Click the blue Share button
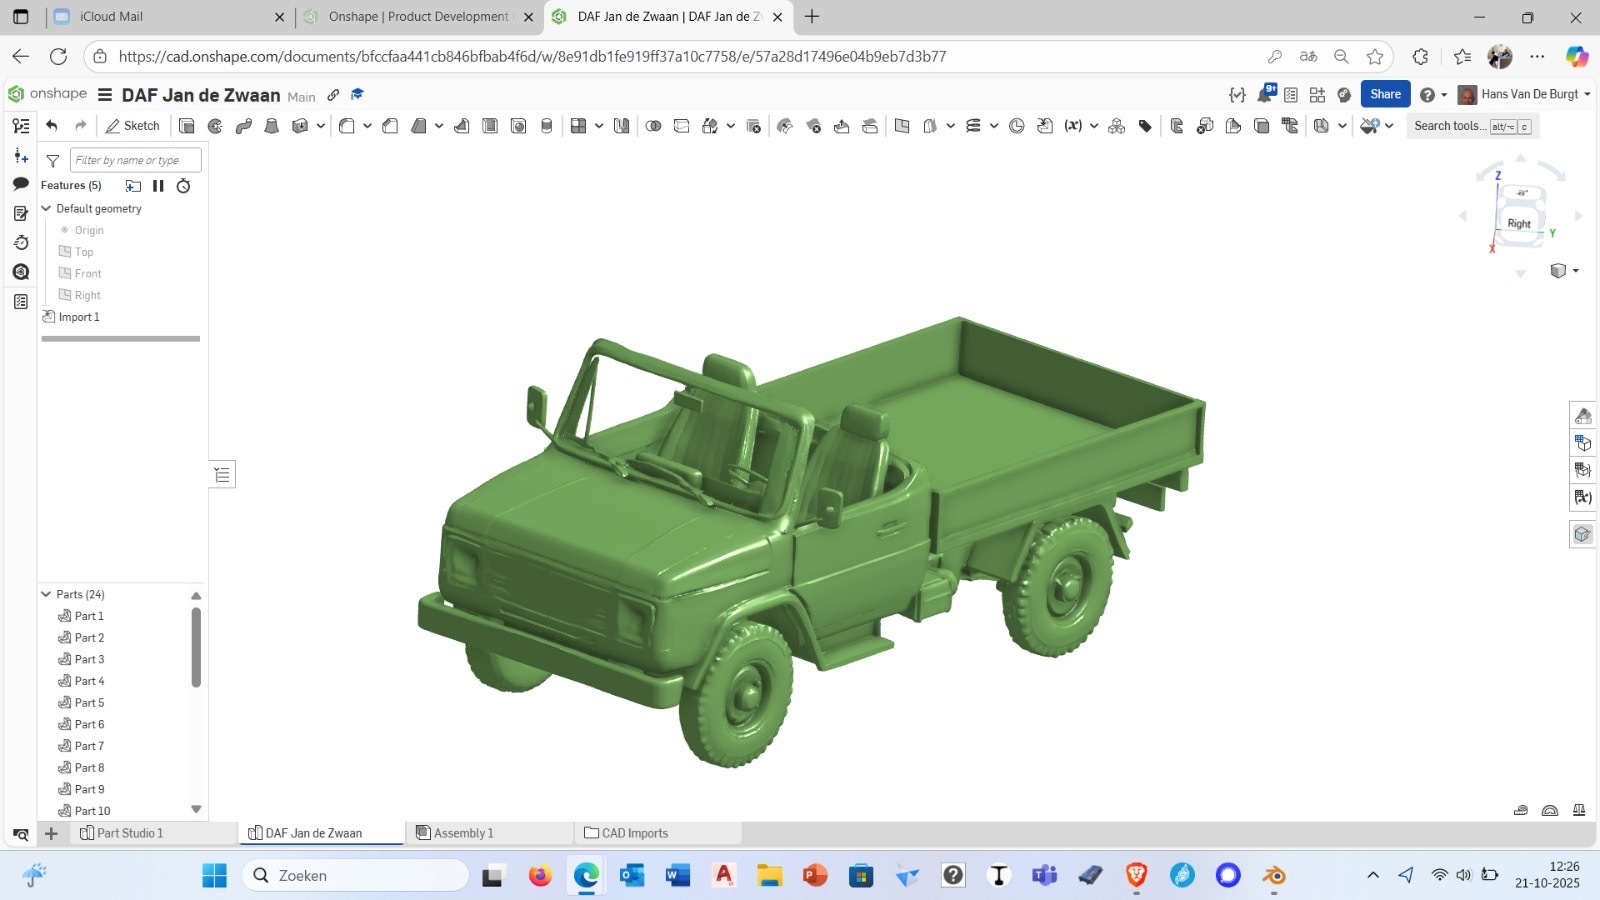1600x900 pixels. (1385, 94)
